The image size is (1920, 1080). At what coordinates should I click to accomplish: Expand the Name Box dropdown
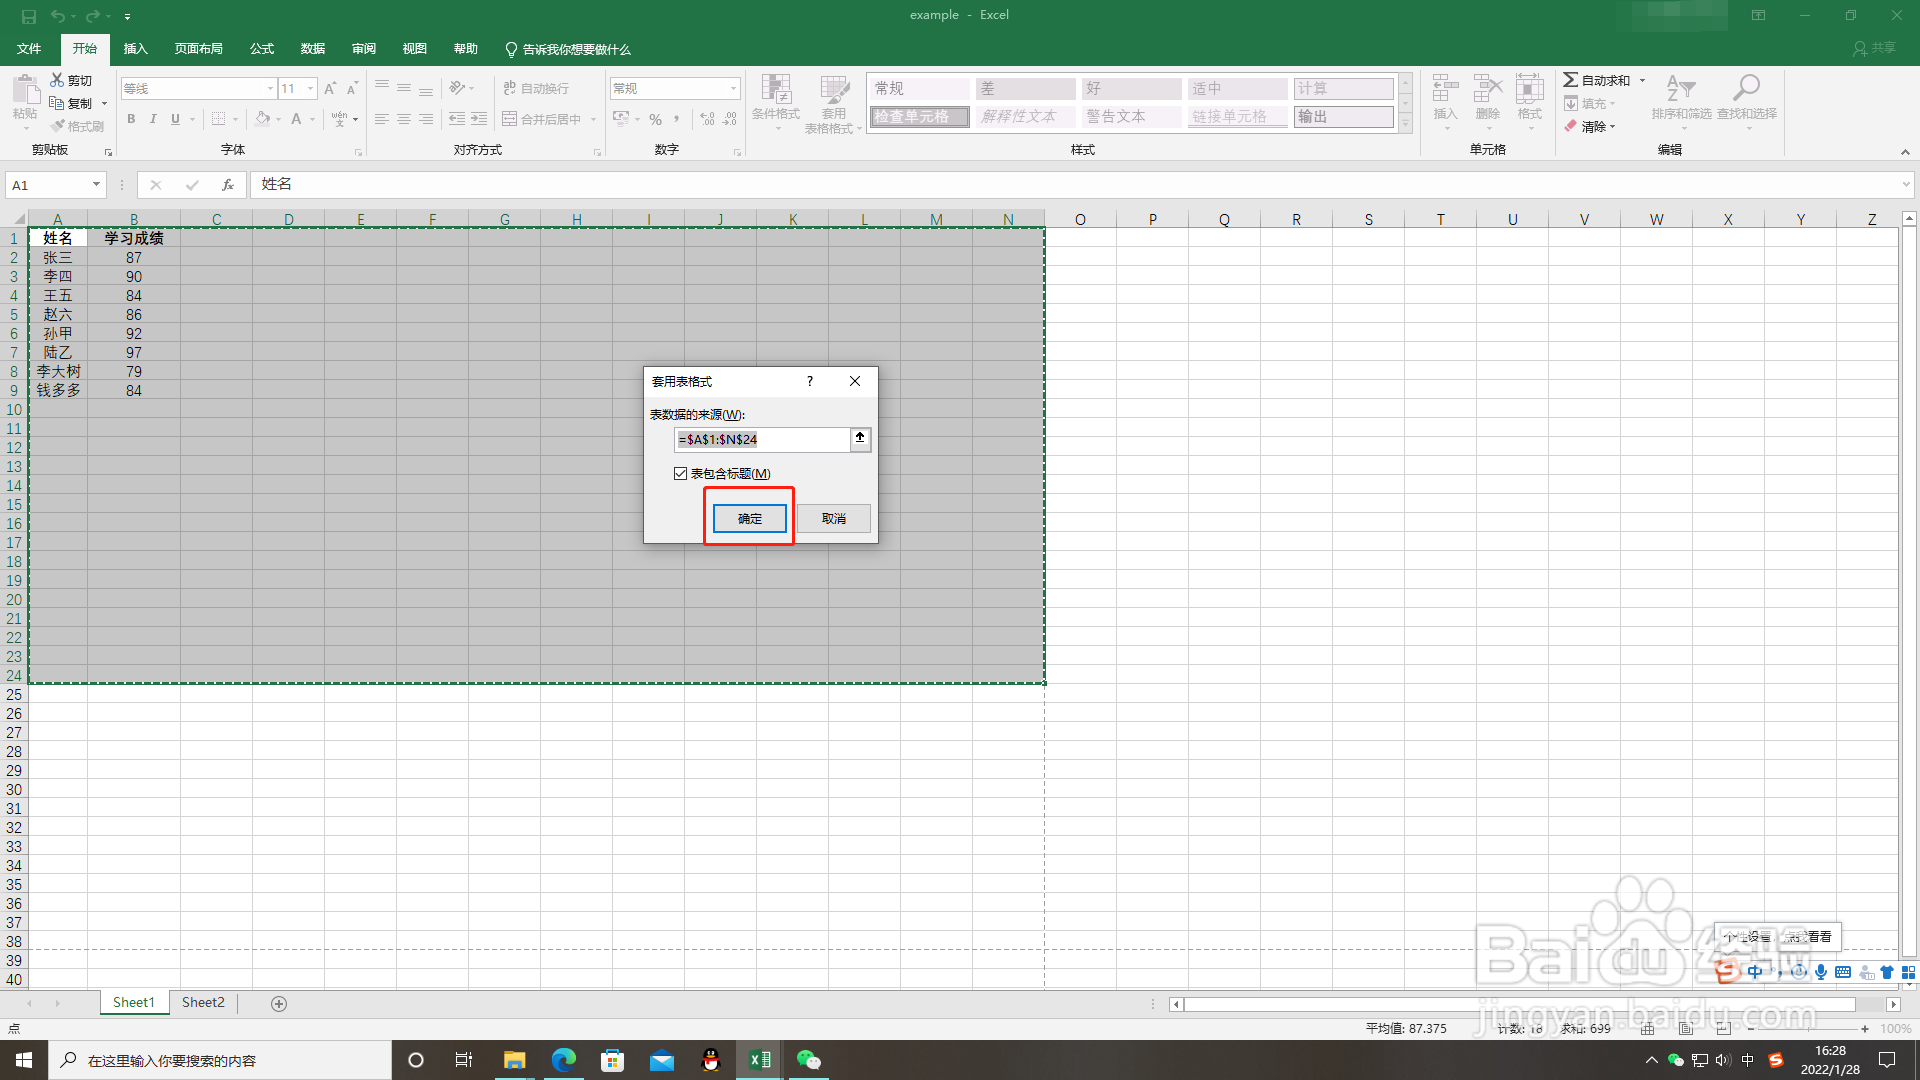coord(96,185)
